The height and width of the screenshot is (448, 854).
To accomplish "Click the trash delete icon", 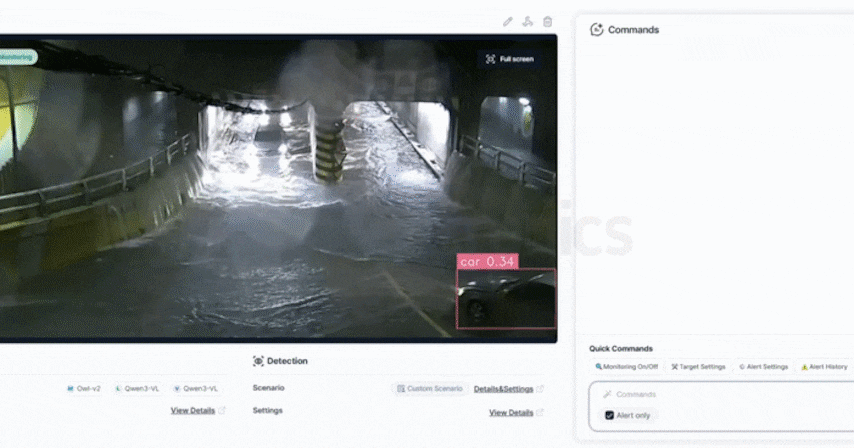I will (547, 21).
